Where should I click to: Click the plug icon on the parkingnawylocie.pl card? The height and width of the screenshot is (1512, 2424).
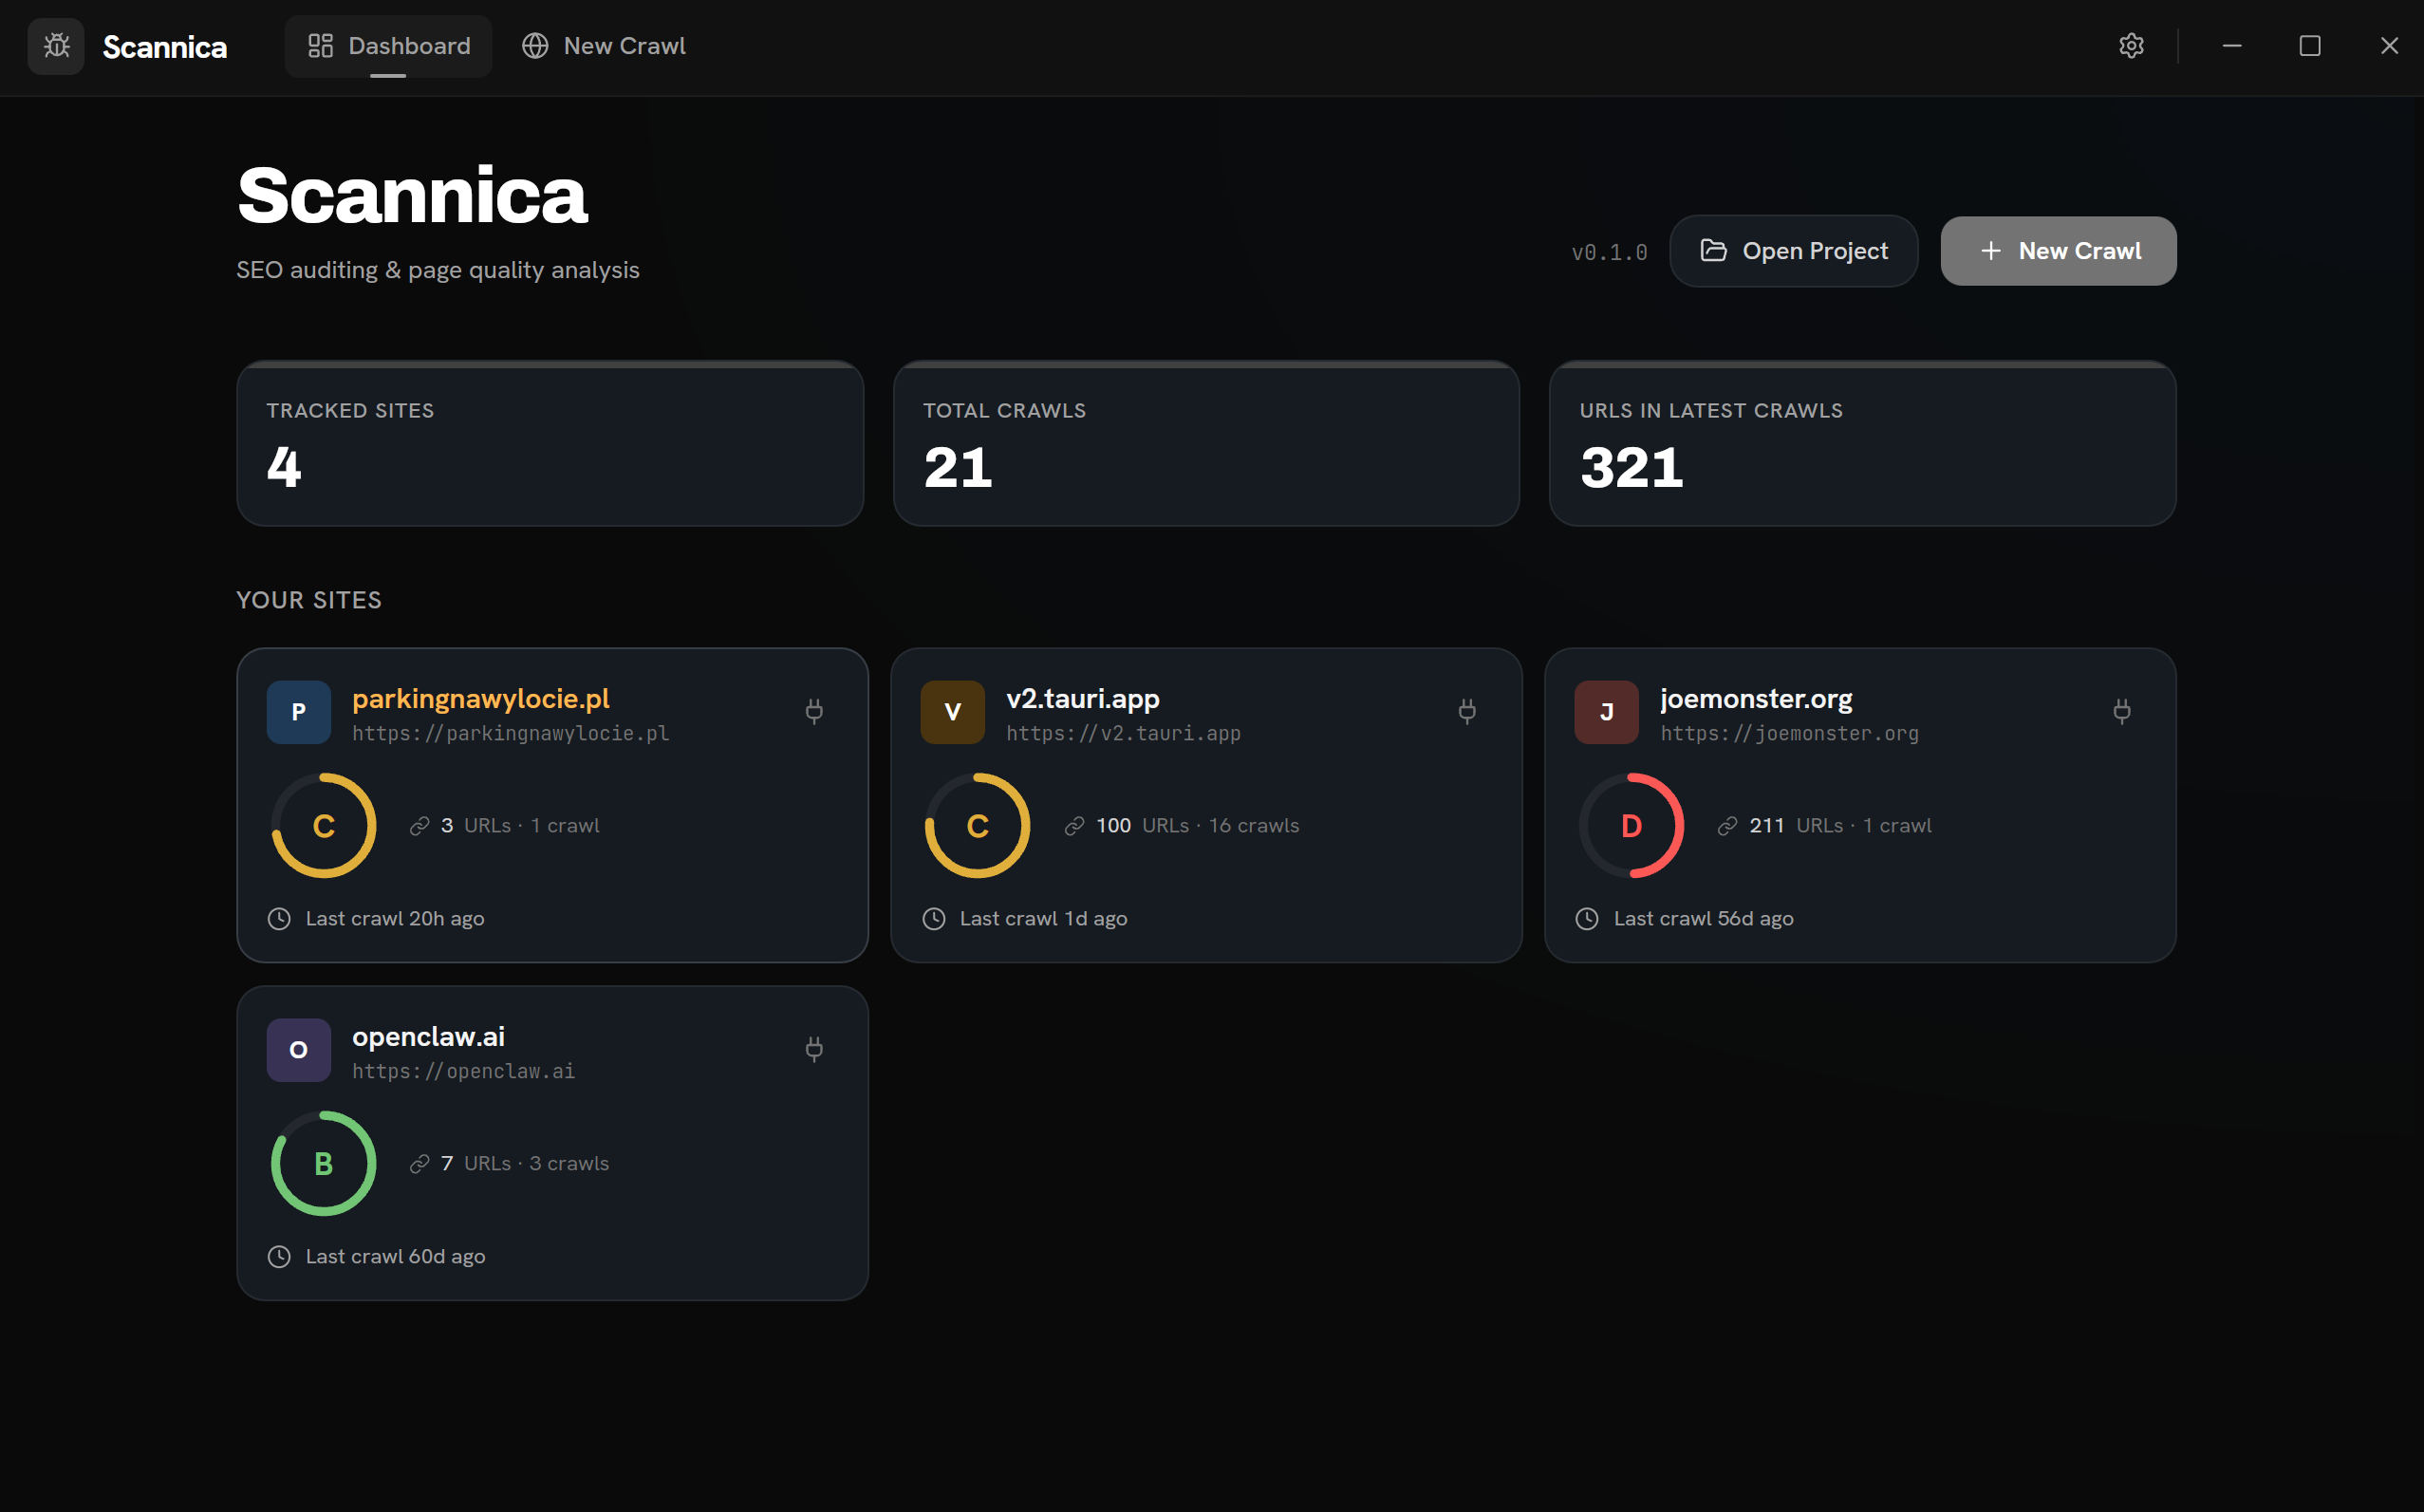[x=814, y=711]
